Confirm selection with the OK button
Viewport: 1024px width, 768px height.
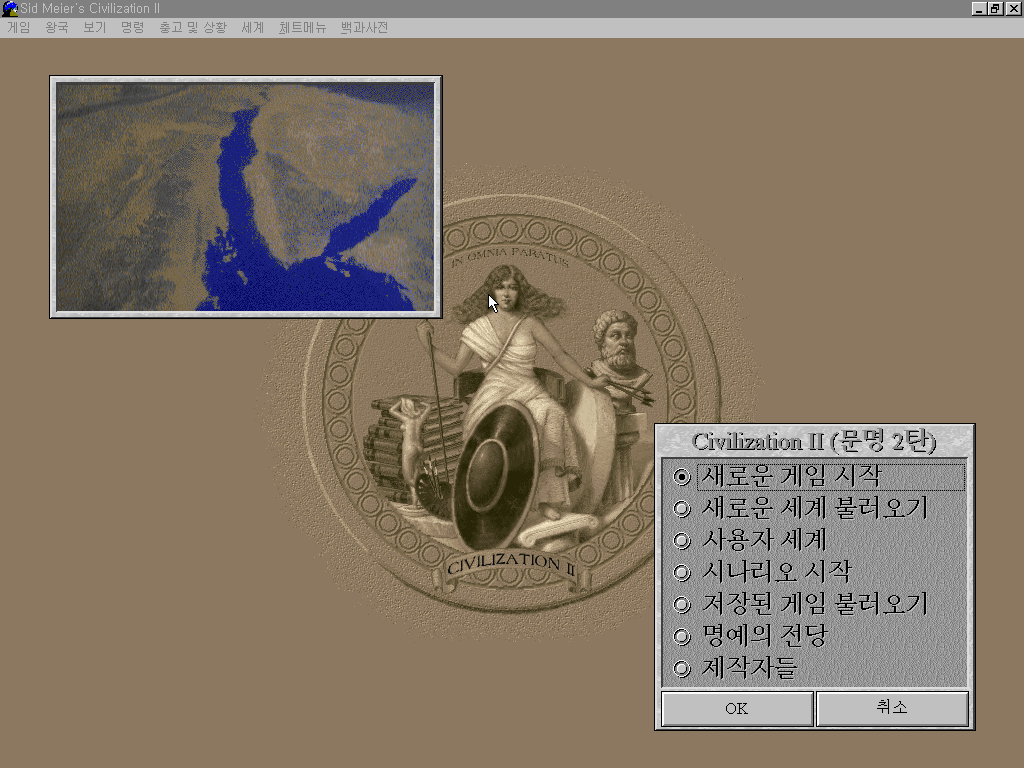pos(737,709)
